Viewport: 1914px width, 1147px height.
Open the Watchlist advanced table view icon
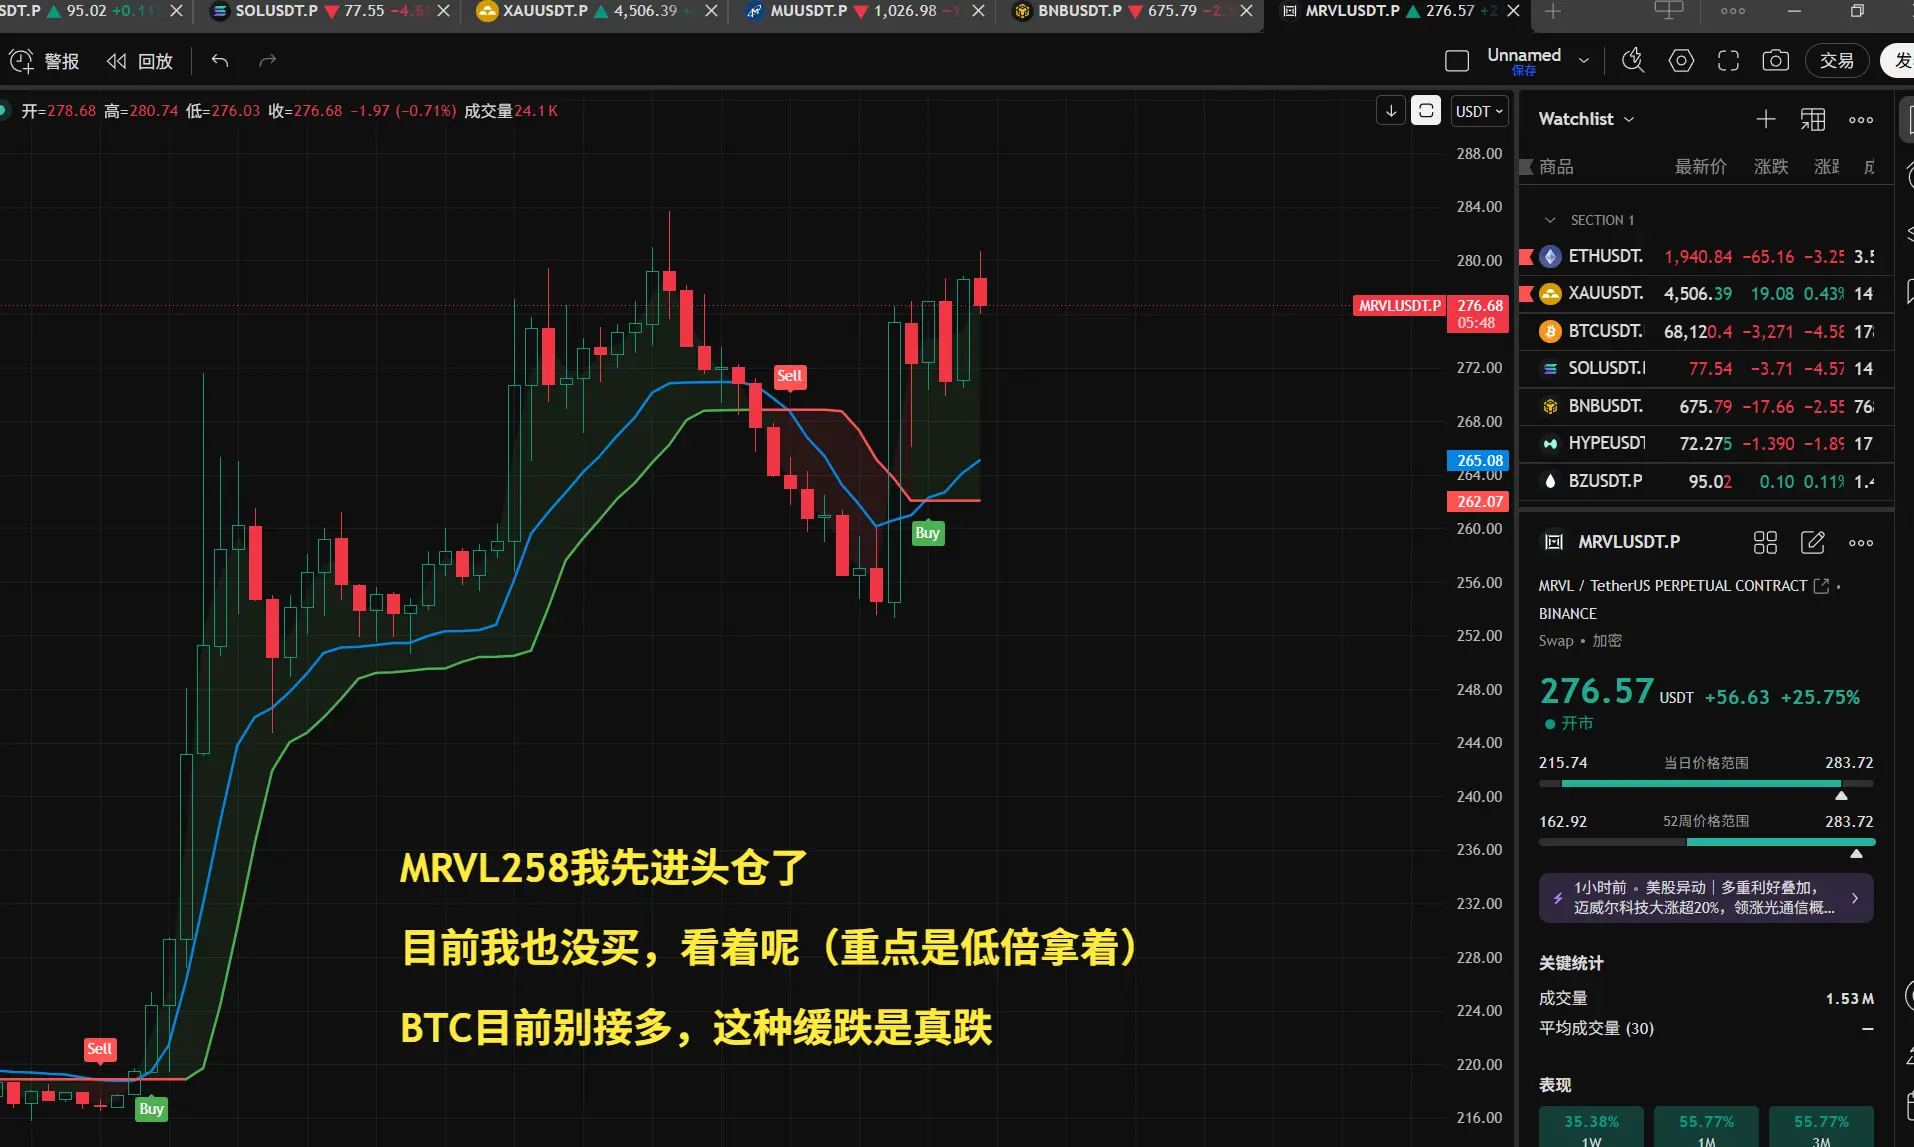tap(1813, 120)
